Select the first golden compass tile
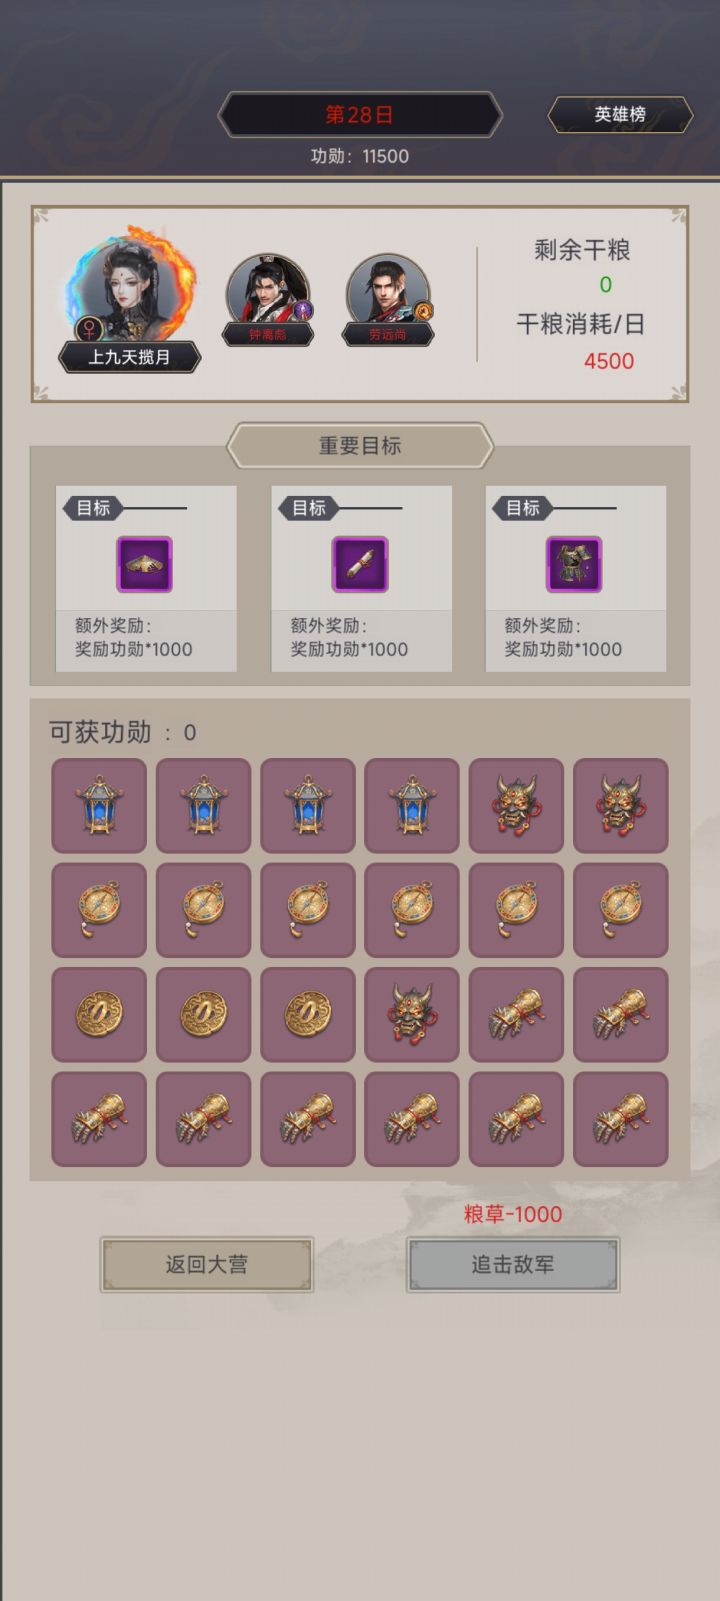 (x=99, y=910)
